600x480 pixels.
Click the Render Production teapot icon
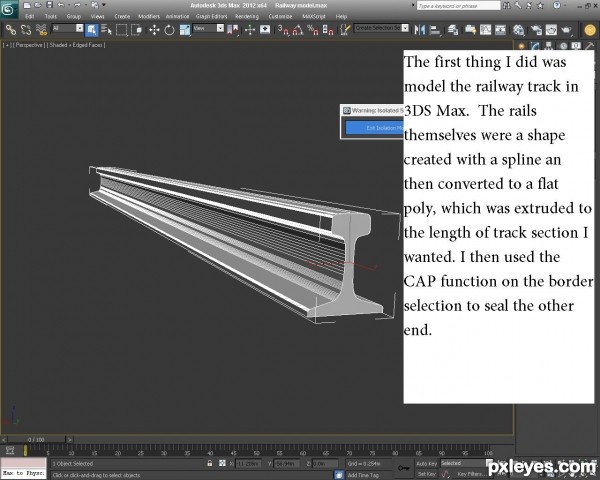click(566, 30)
